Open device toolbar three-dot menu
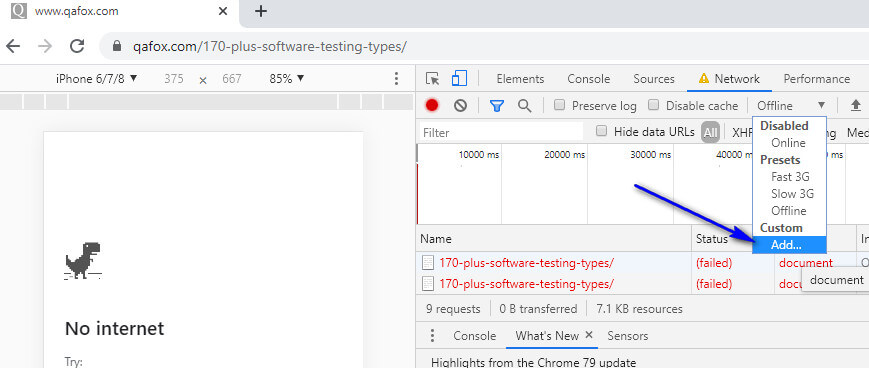The image size is (869, 368). [396, 79]
